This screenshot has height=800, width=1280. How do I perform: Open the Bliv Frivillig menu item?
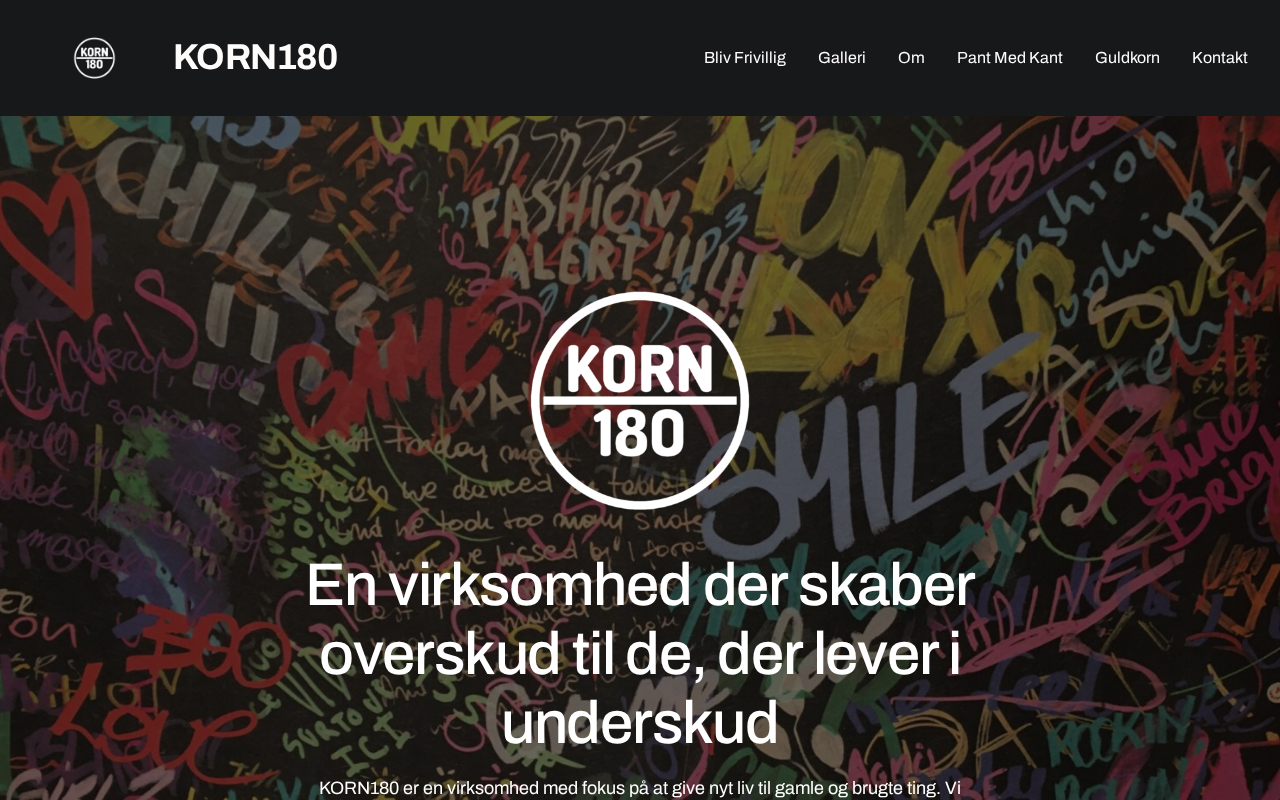click(745, 58)
